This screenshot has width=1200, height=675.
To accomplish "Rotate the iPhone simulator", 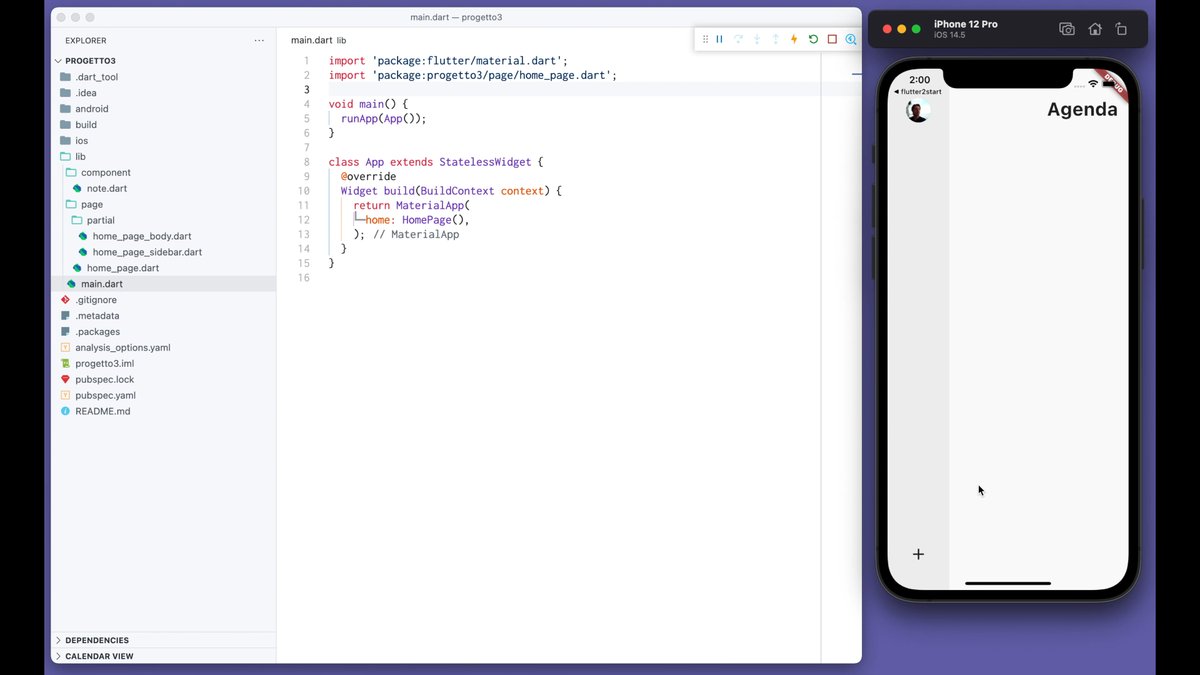I will (x=1121, y=30).
